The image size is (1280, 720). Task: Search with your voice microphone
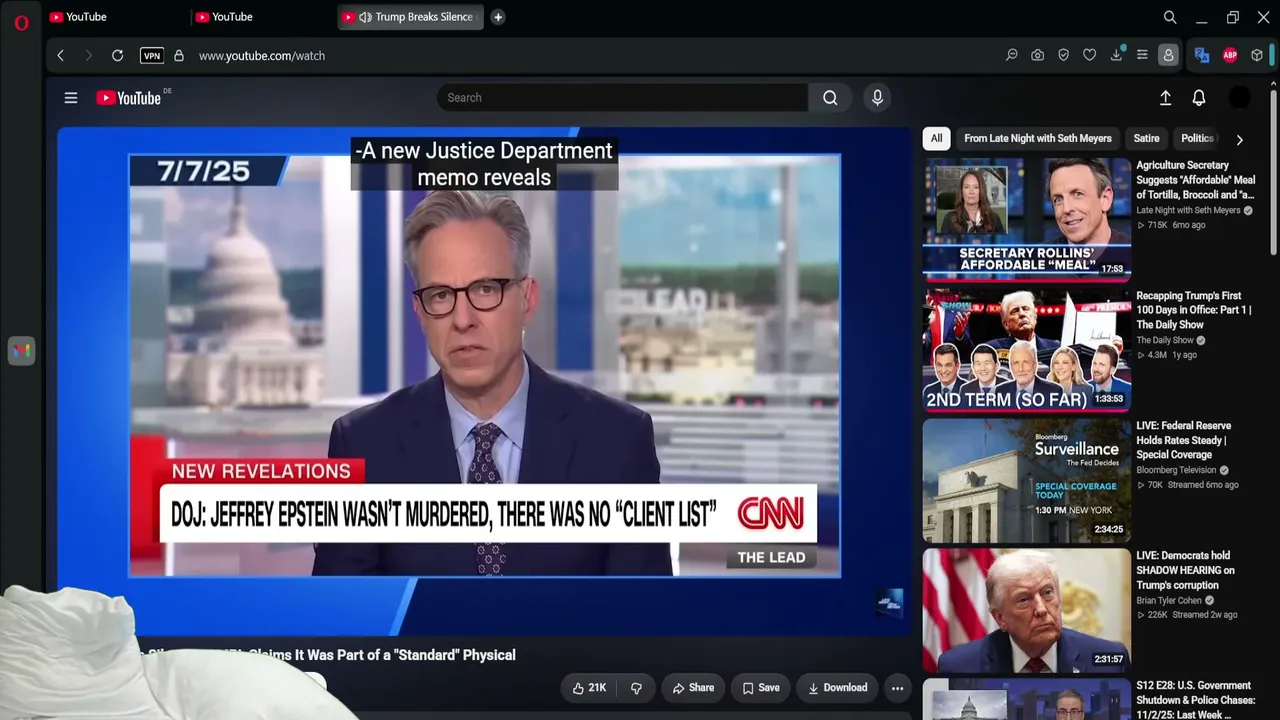(877, 98)
